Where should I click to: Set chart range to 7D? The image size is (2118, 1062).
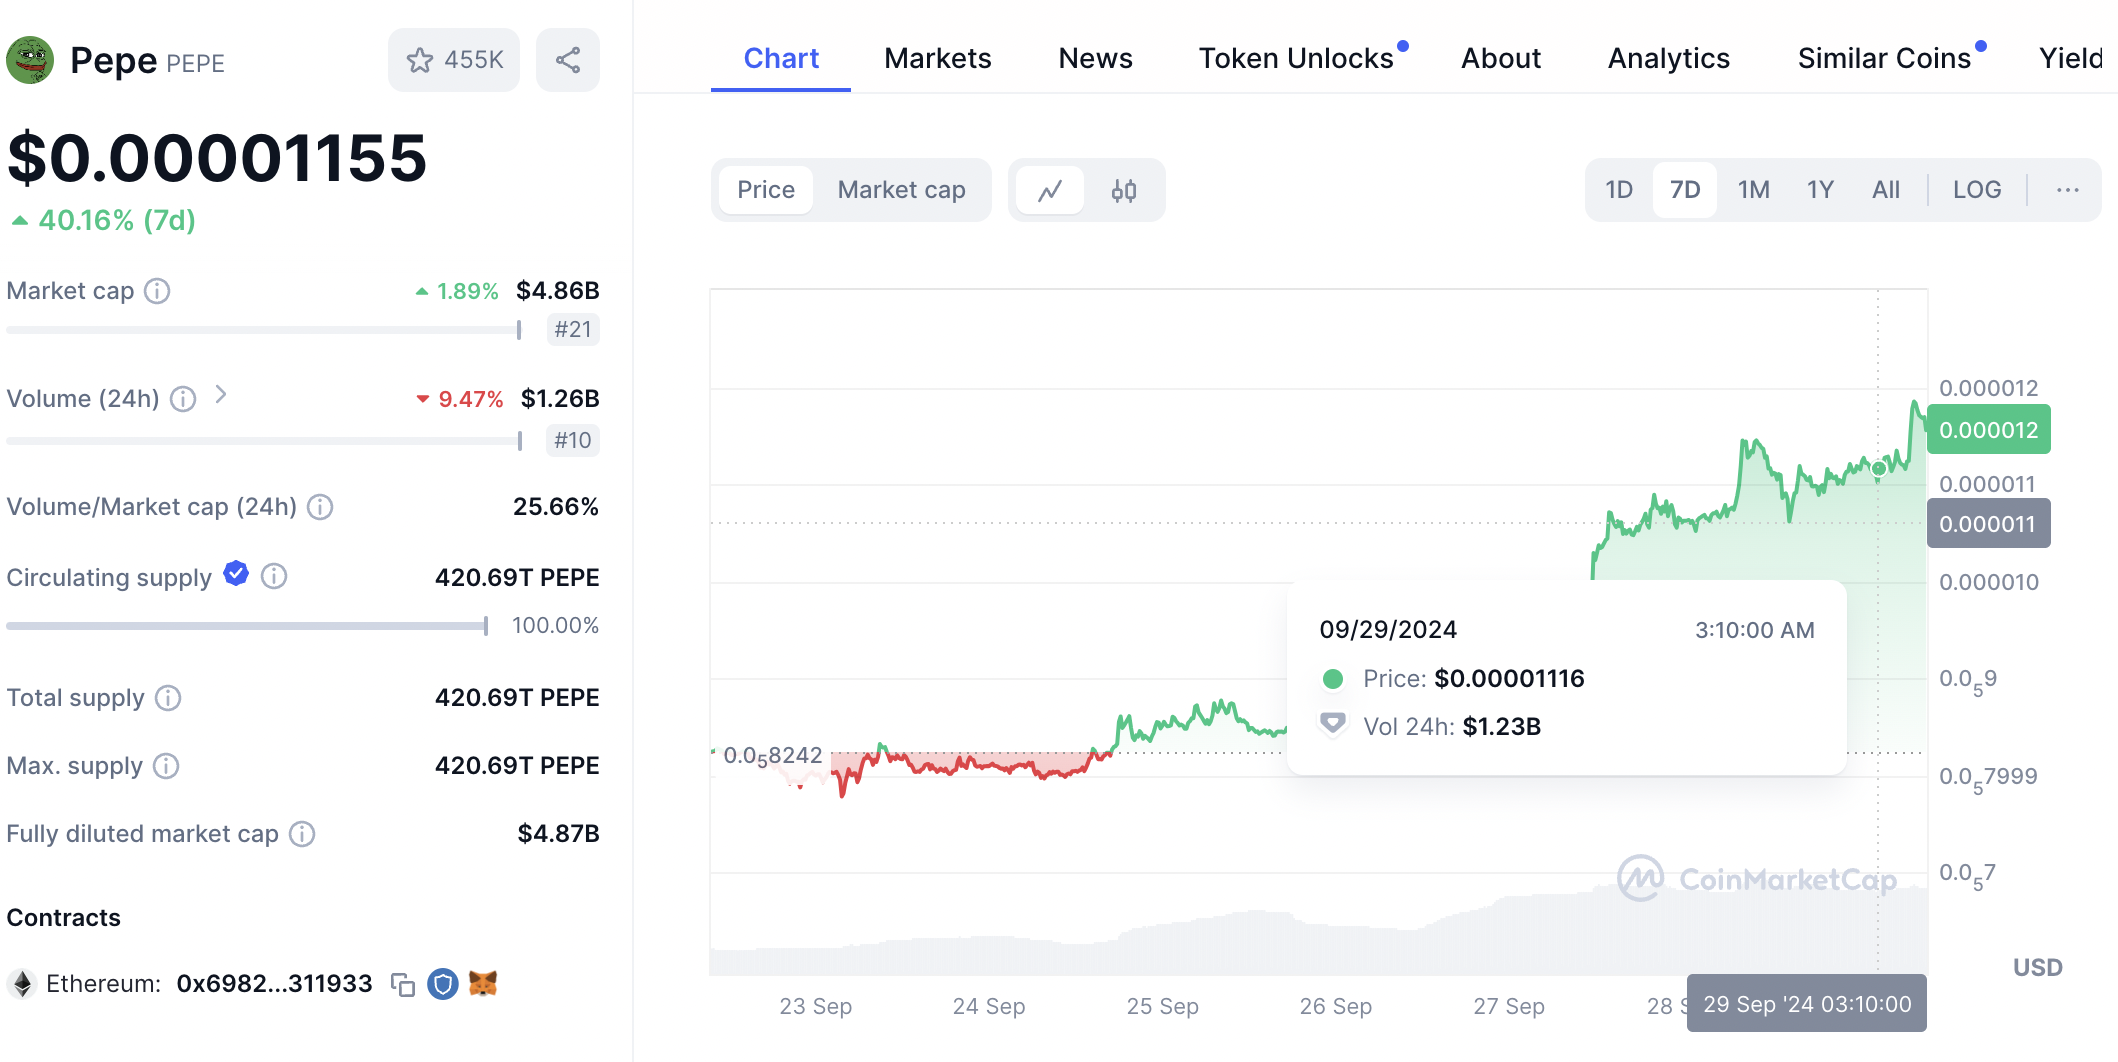[1685, 190]
